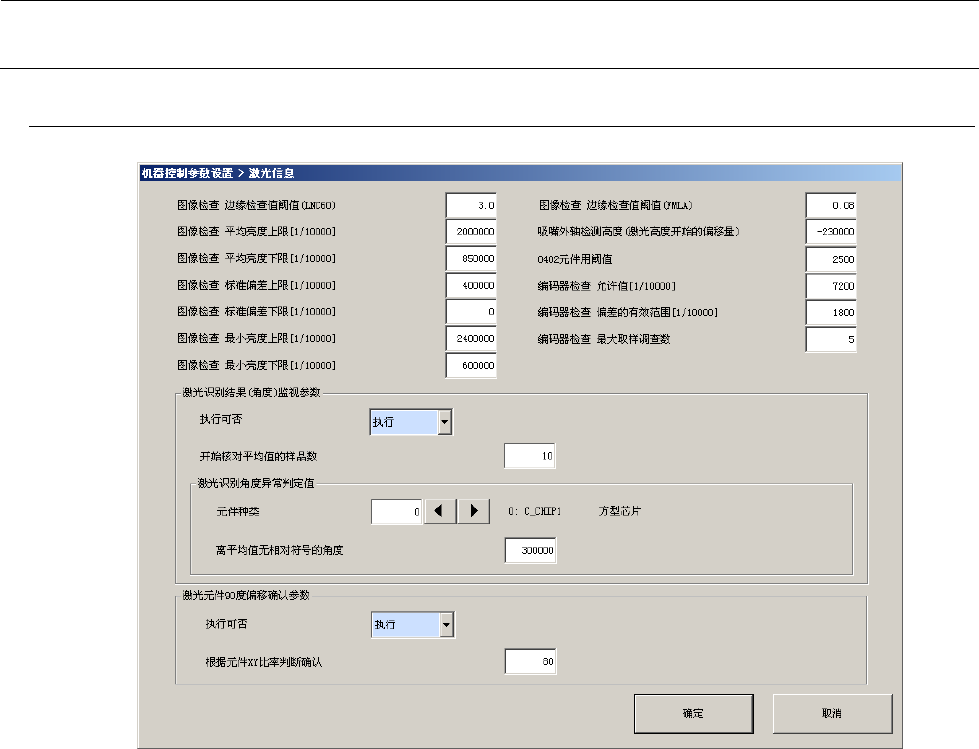979x749 pixels.
Task: Edit 平均亮度下限 field value 850000
Action: pyautogui.click(x=471, y=258)
